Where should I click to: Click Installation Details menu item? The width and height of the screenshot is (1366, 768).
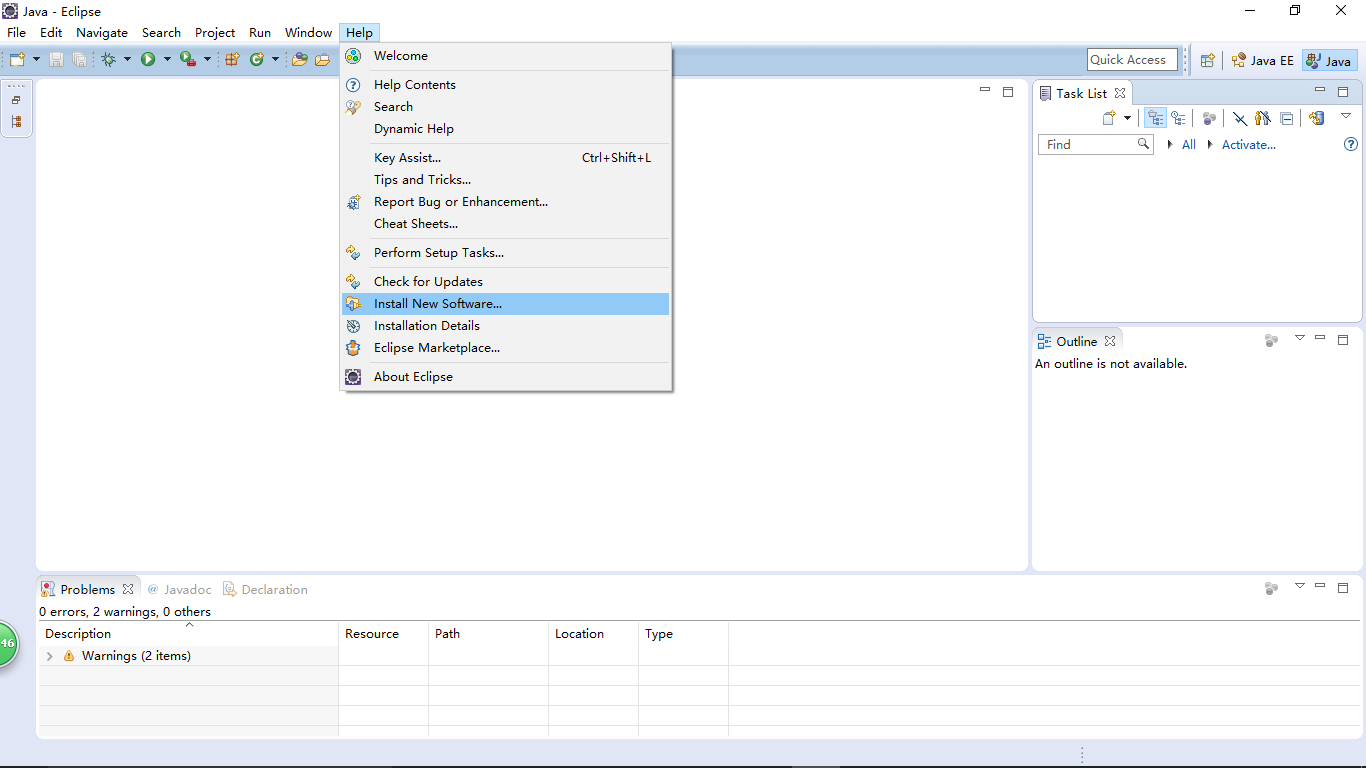pos(506,326)
